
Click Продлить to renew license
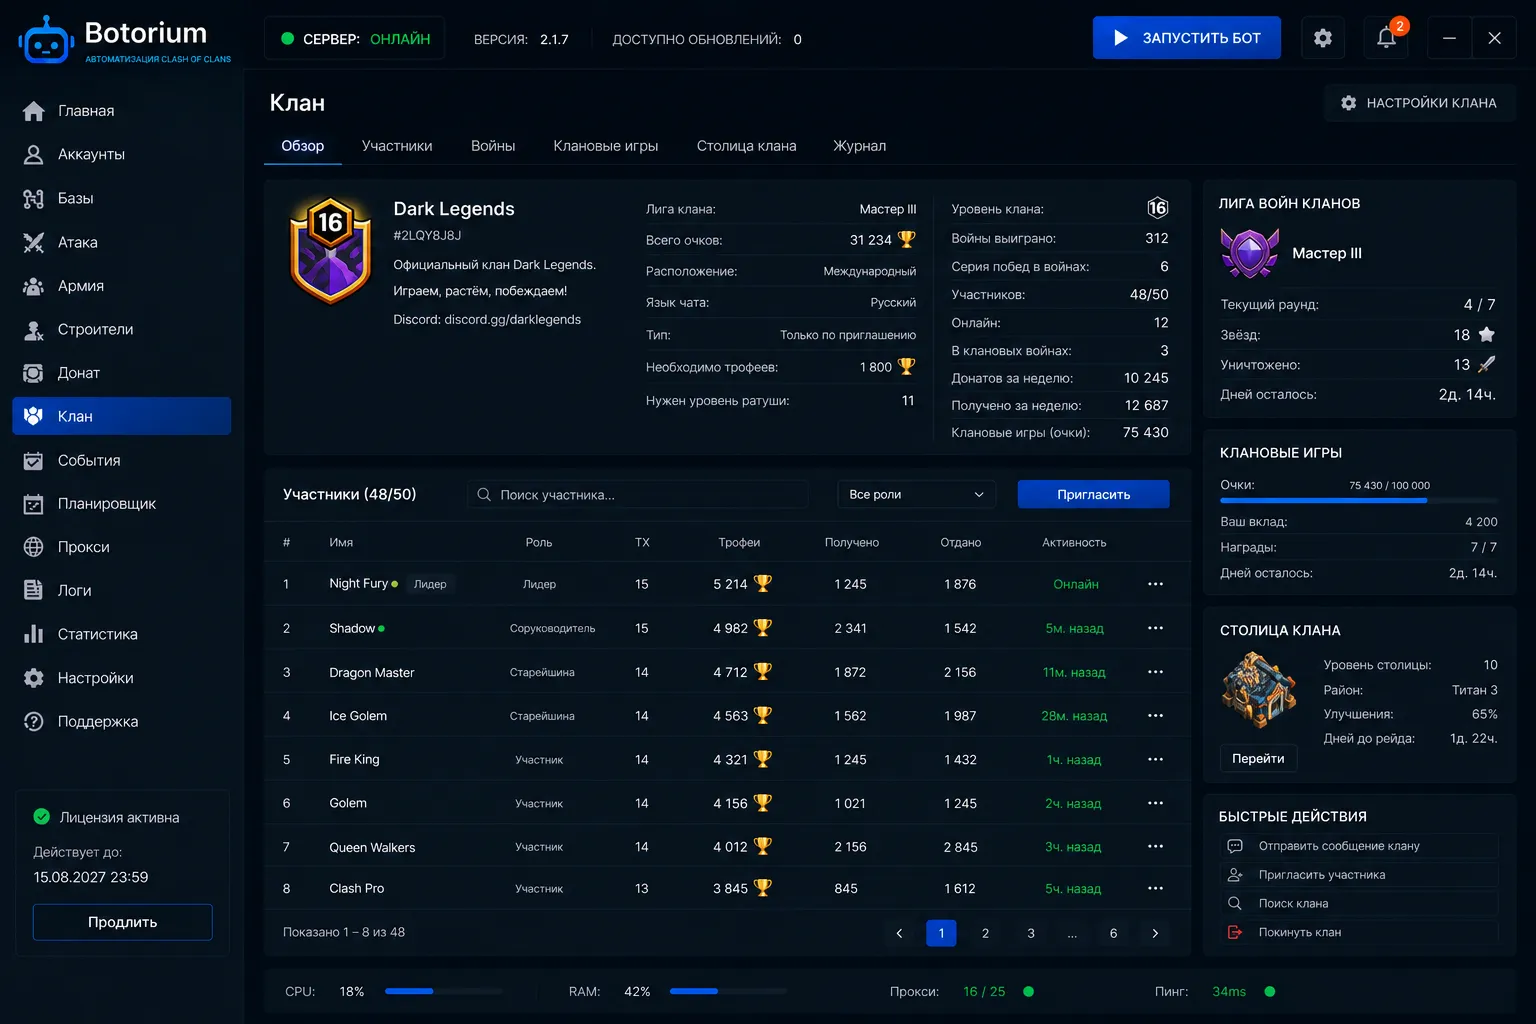coord(123,922)
